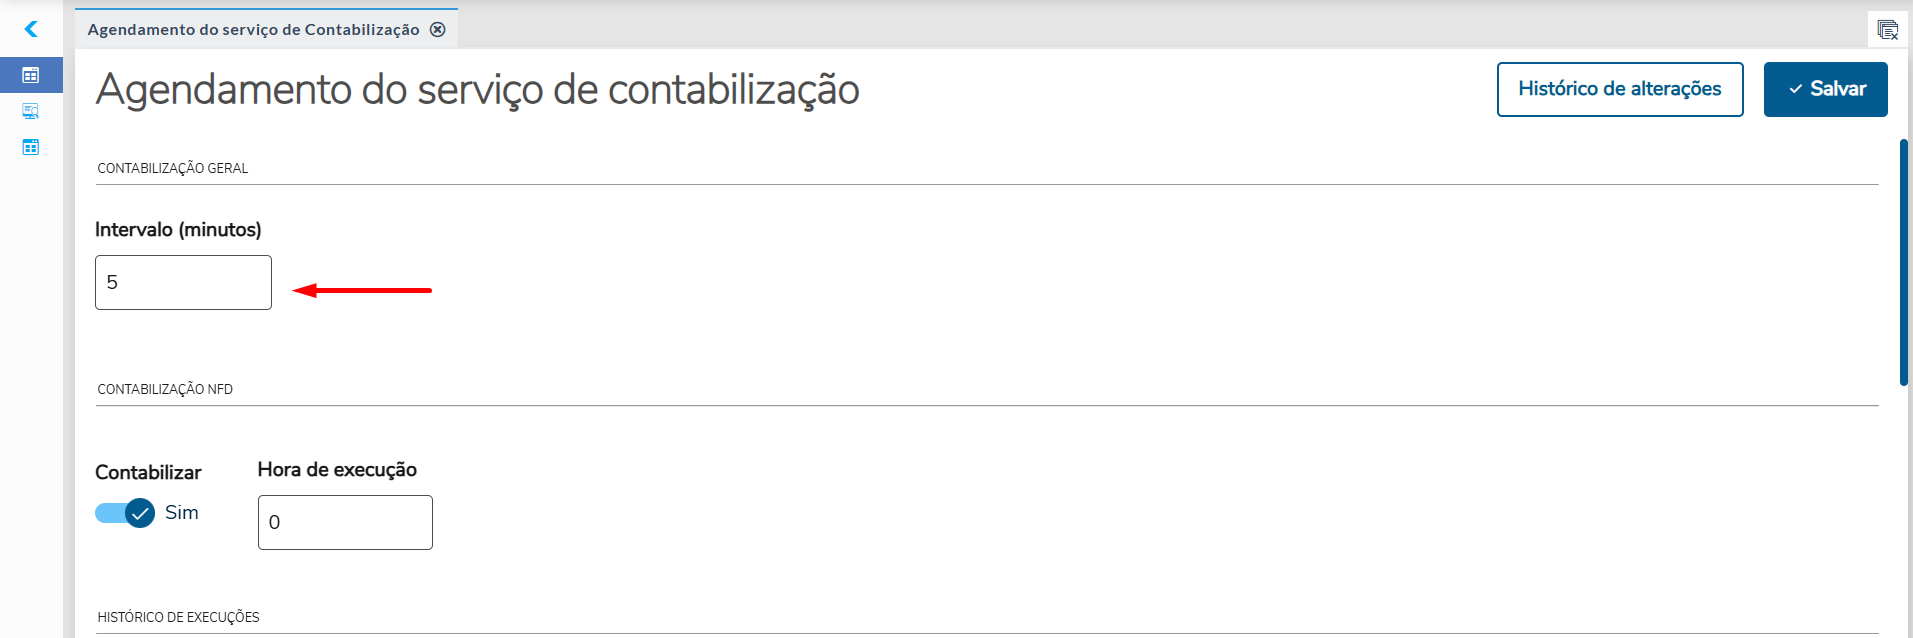
Task: Click the Hora de execução label
Action: coord(337,470)
